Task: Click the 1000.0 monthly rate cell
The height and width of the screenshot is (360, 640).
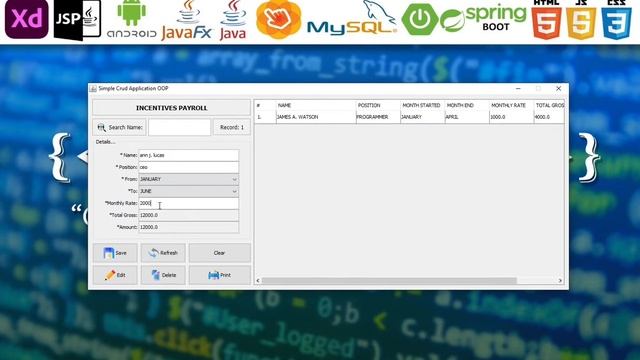Action: pyautogui.click(x=511, y=117)
